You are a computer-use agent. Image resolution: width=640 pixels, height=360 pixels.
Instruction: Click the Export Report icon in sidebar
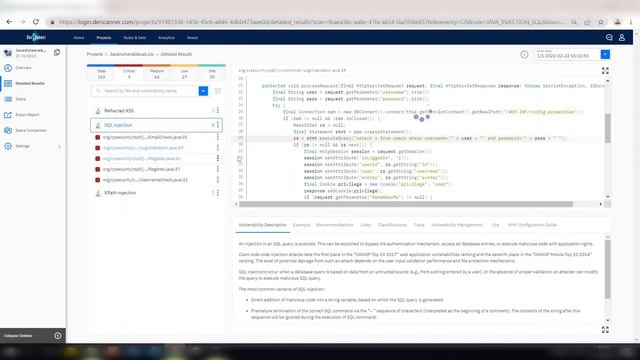[8, 115]
